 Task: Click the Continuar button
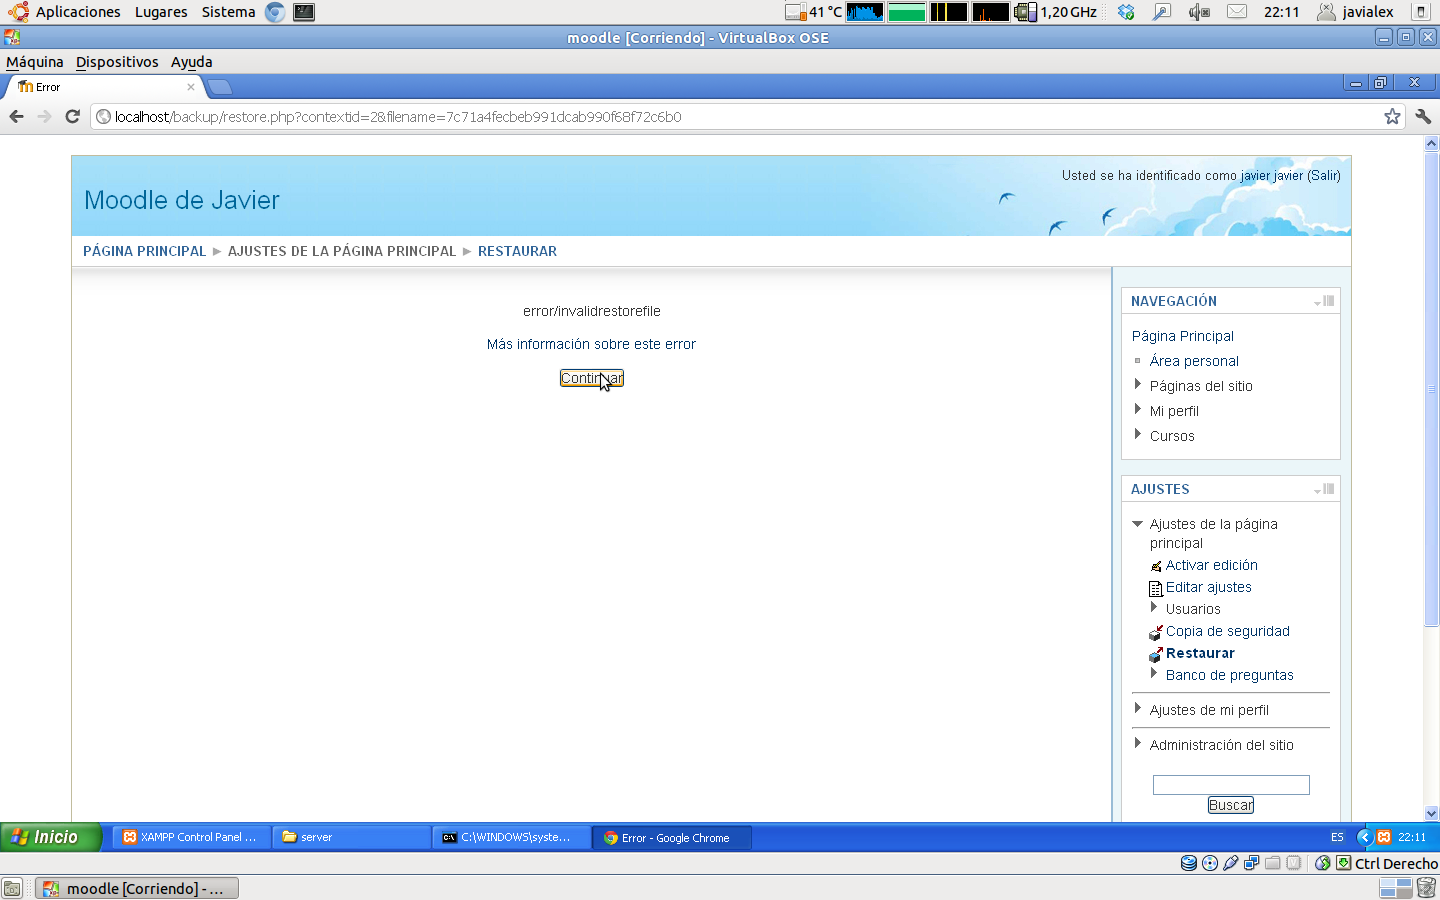(592, 378)
